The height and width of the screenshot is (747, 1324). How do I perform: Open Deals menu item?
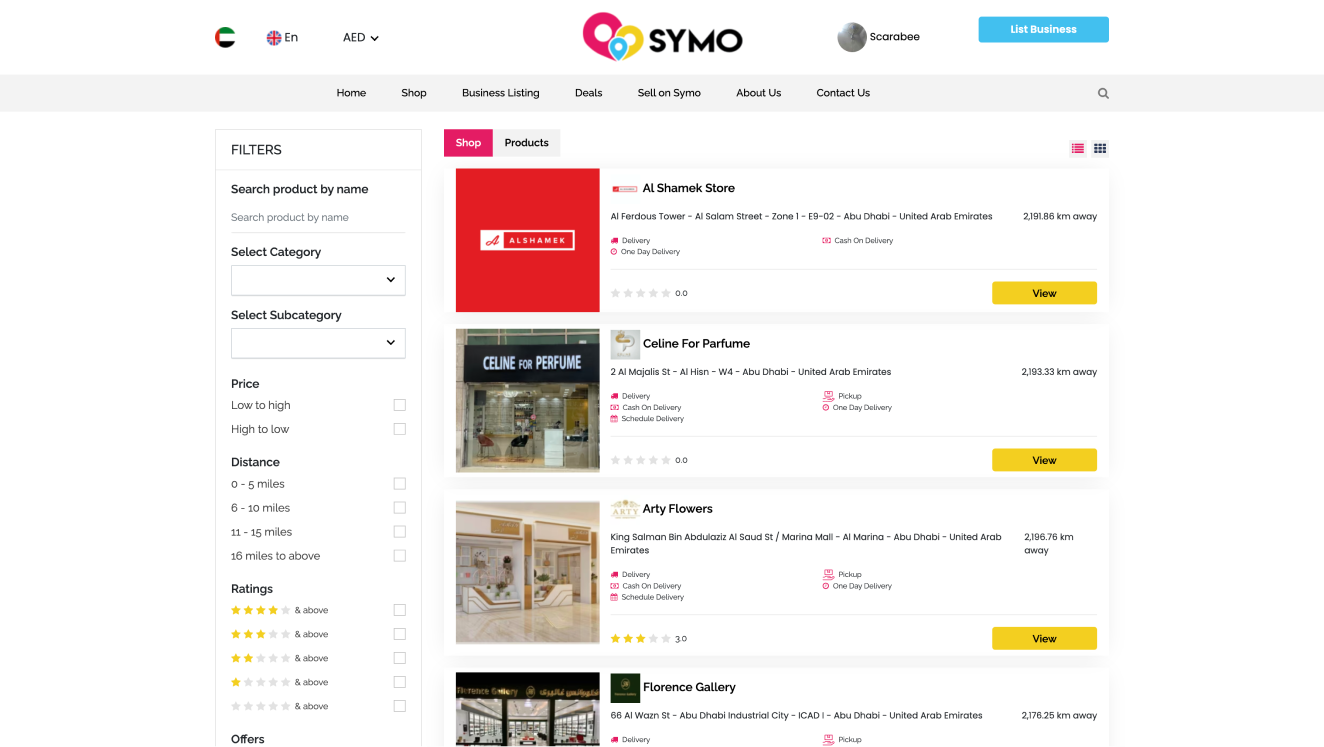tap(588, 93)
